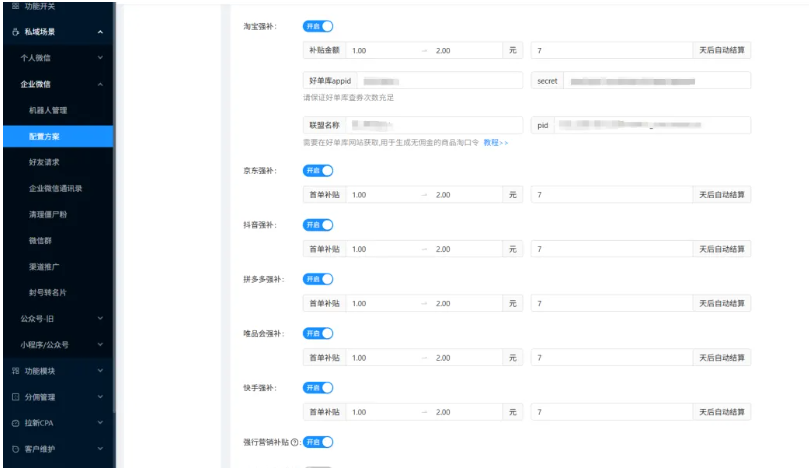Screen dimensions: 809x468
Task: Turn off the 抖音强补 toggle
Action: pyautogui.click(x=317, y=224)
